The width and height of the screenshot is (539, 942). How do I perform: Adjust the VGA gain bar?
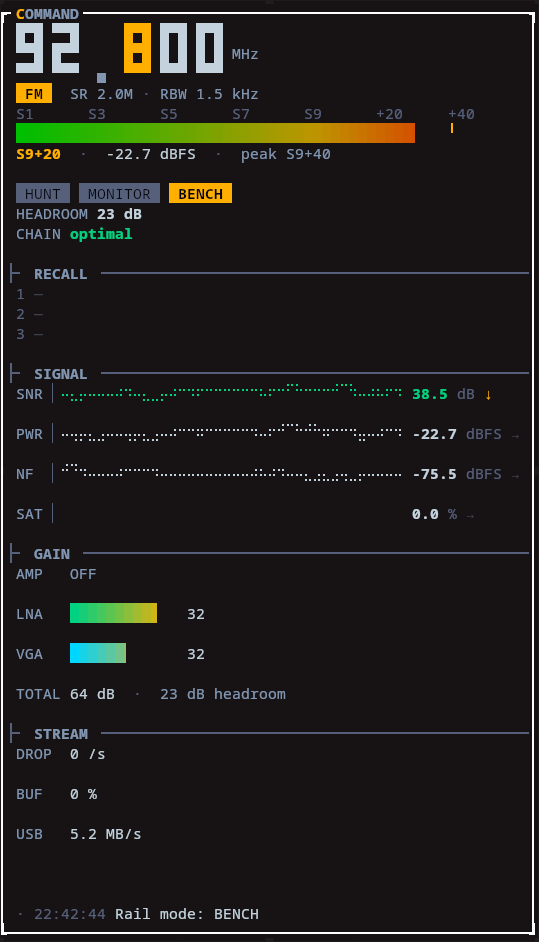pyautogui.click(x=98, y=653)
